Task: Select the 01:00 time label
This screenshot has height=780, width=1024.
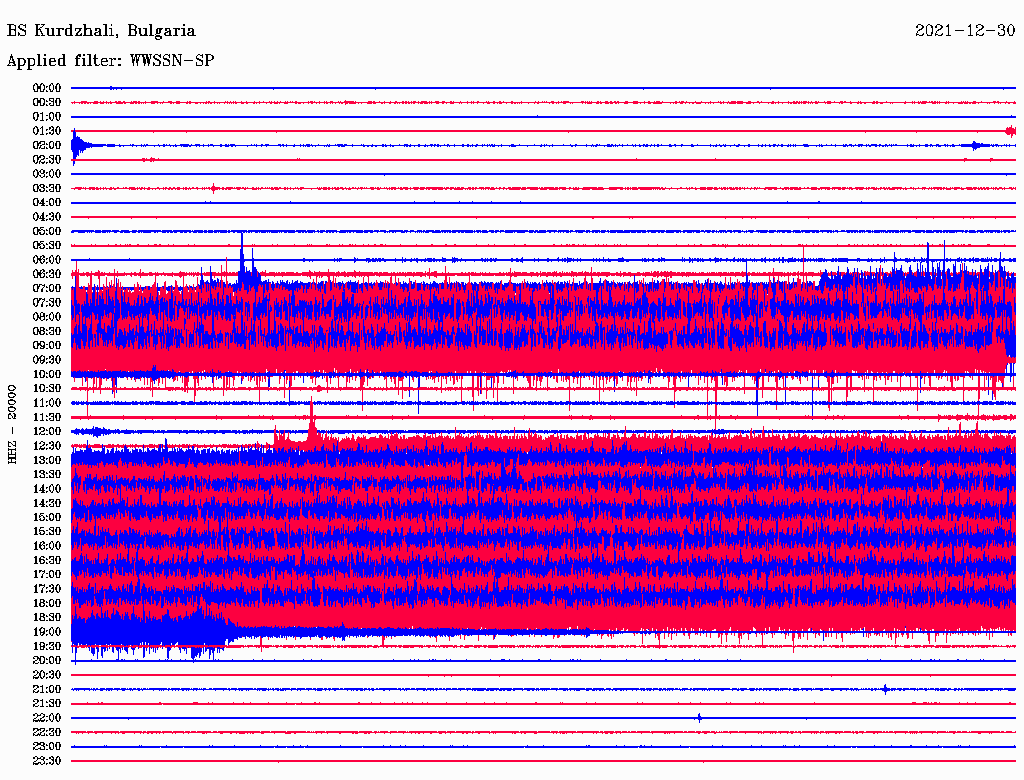Action: point(47,117)
